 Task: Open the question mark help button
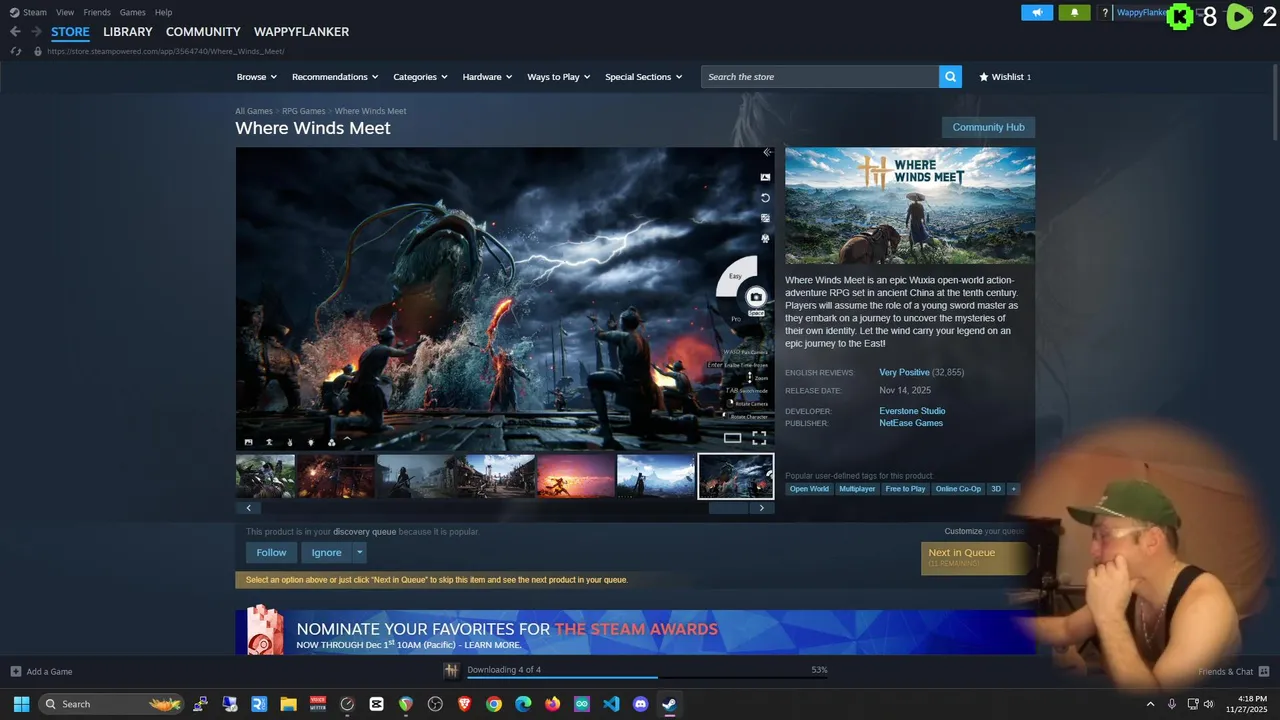1105,12
